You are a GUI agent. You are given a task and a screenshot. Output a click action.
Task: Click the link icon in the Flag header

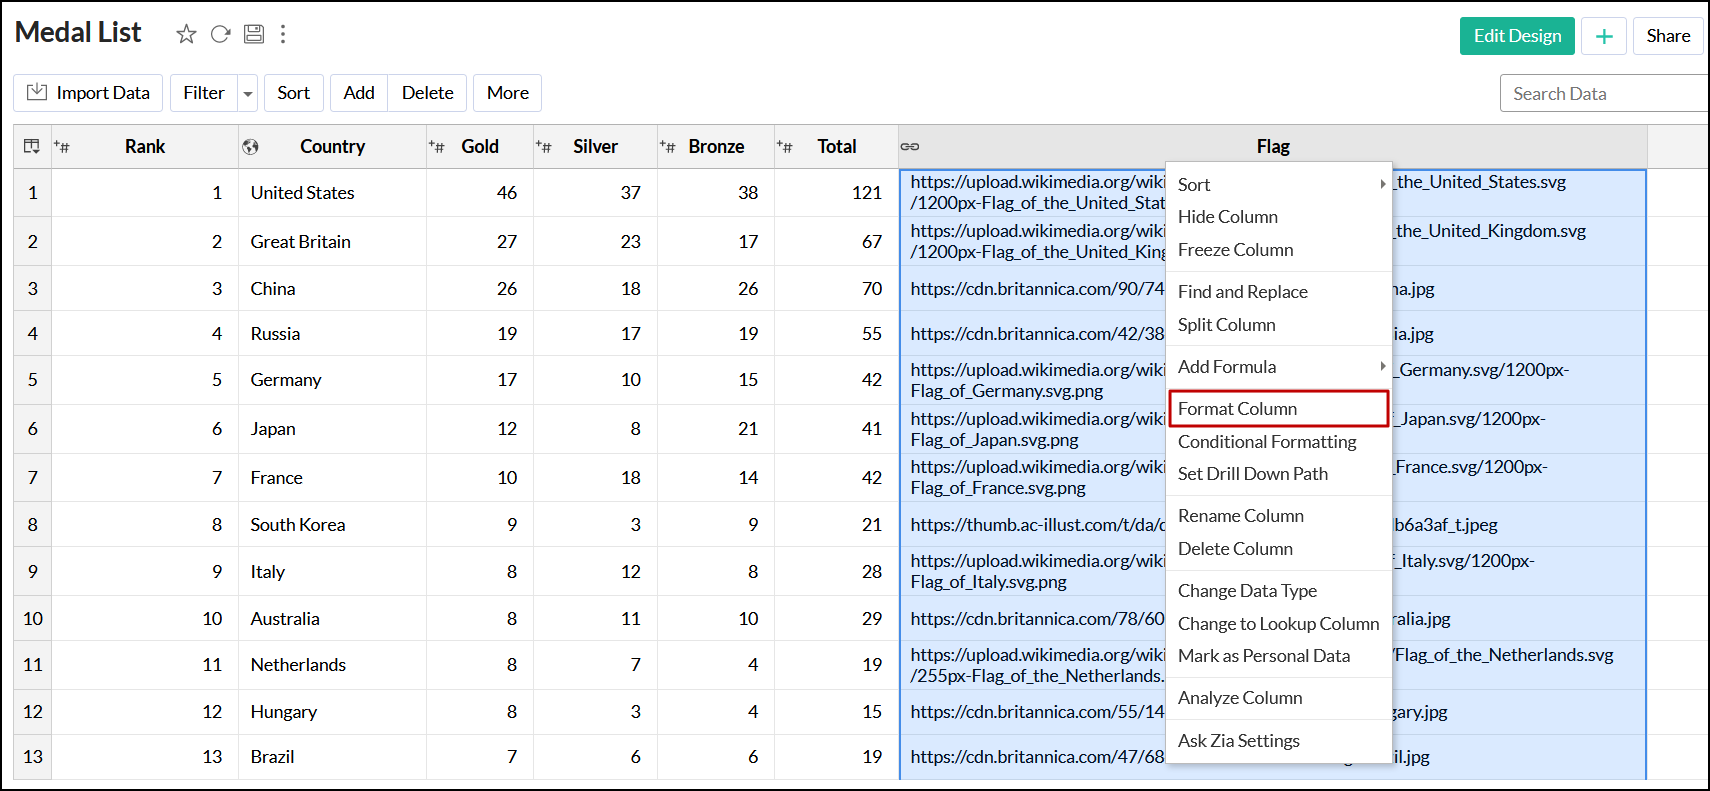pyautogui.click(x=910, y=147)
